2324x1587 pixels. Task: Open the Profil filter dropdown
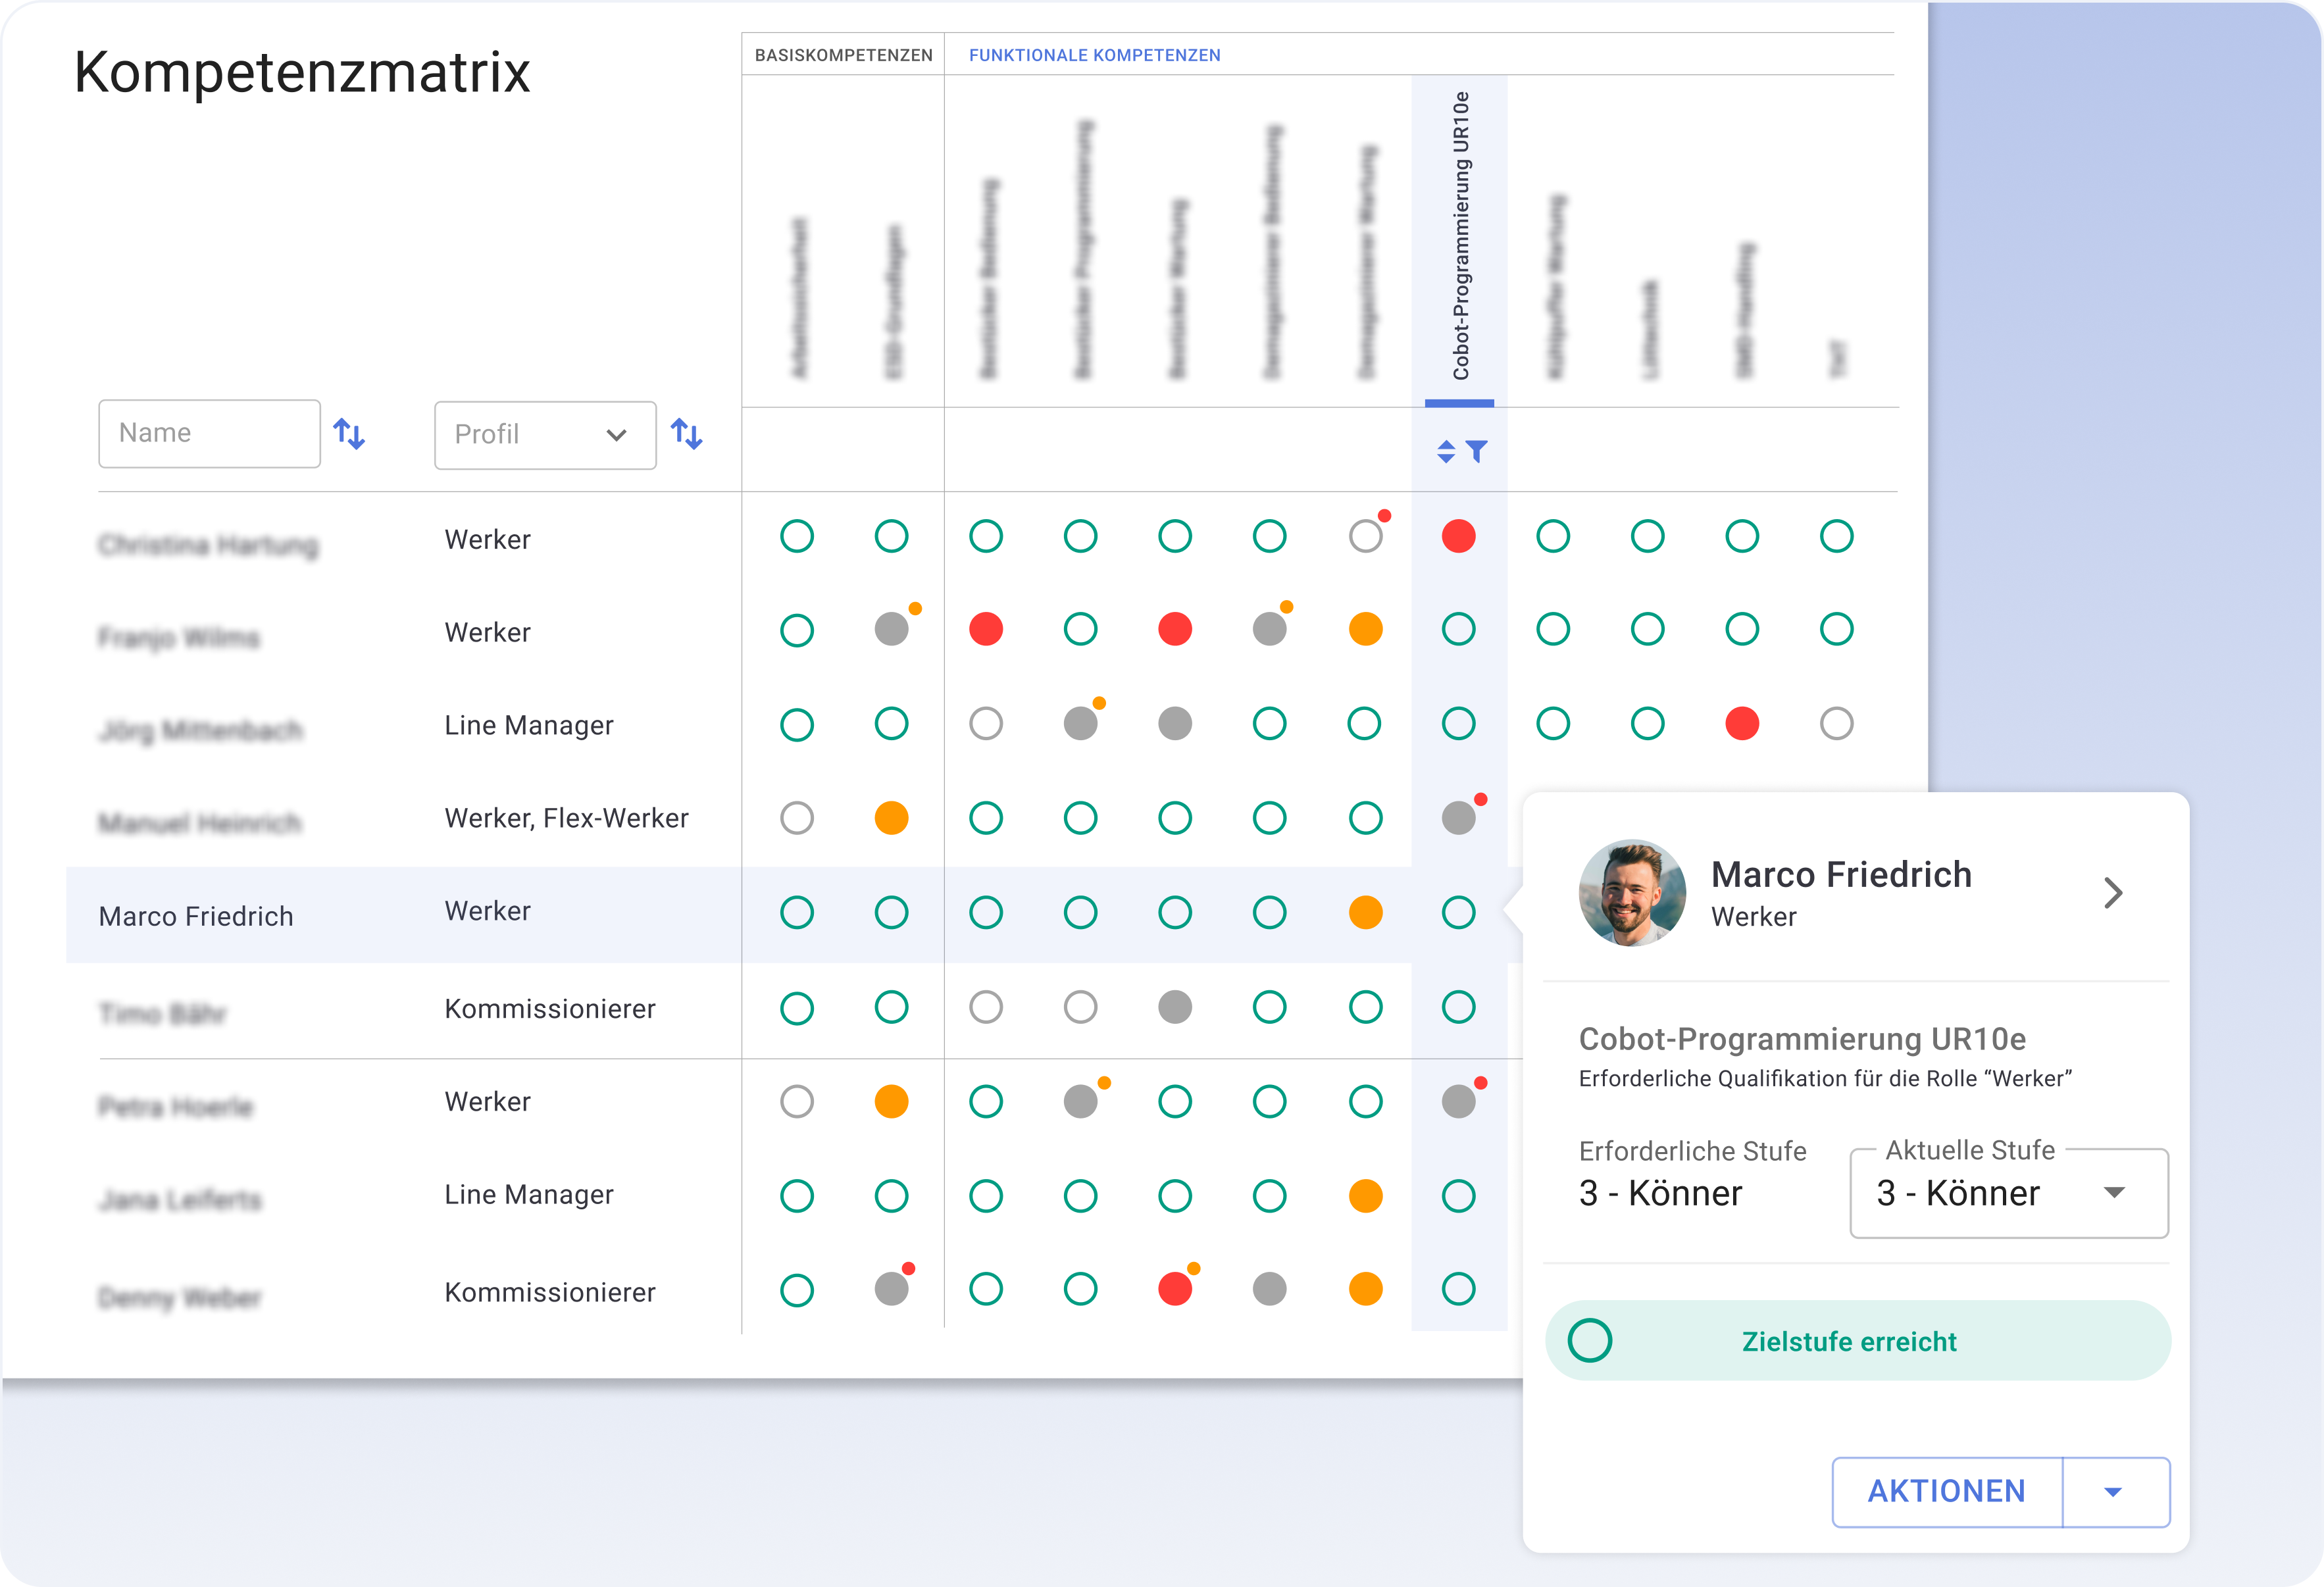tap(545, 435)
